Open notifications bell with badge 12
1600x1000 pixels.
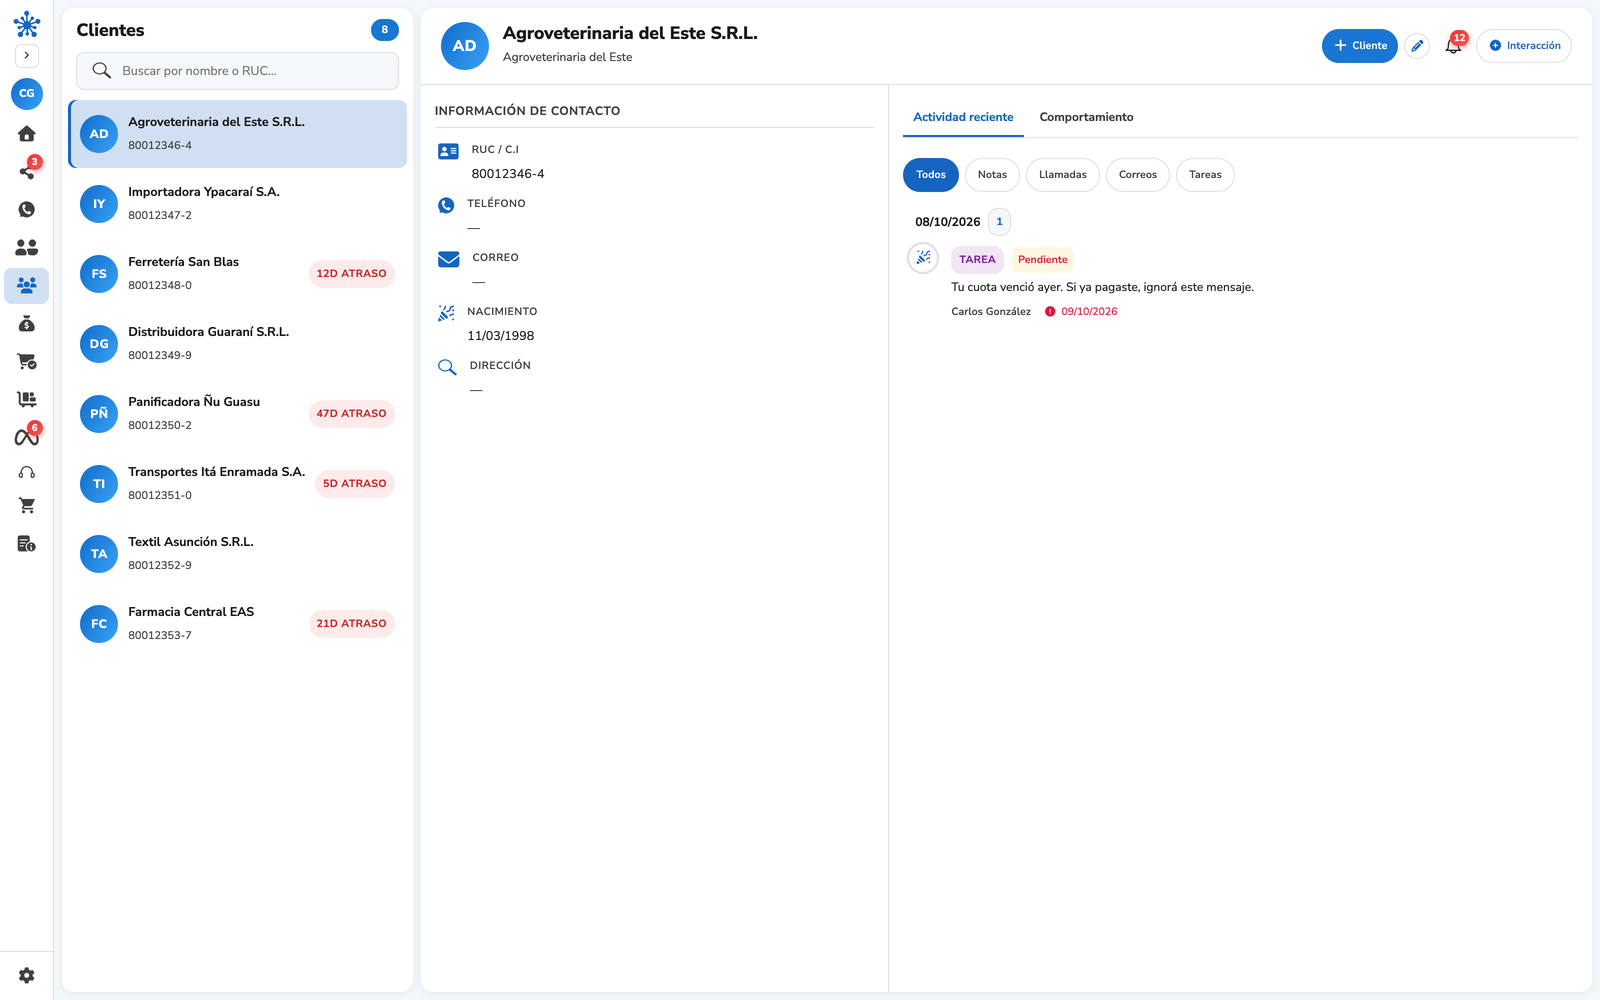1454,45
